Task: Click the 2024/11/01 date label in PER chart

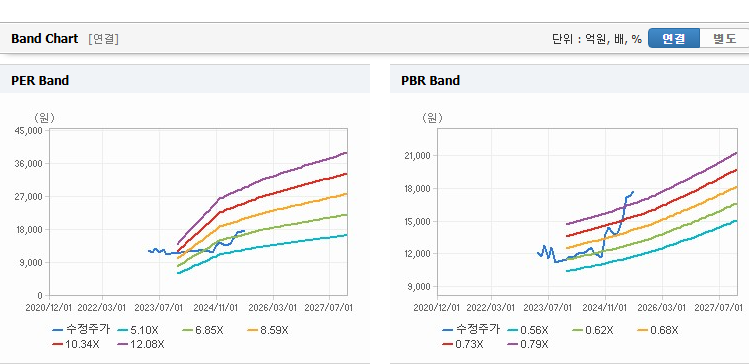Action: click(x=216, y=308)
